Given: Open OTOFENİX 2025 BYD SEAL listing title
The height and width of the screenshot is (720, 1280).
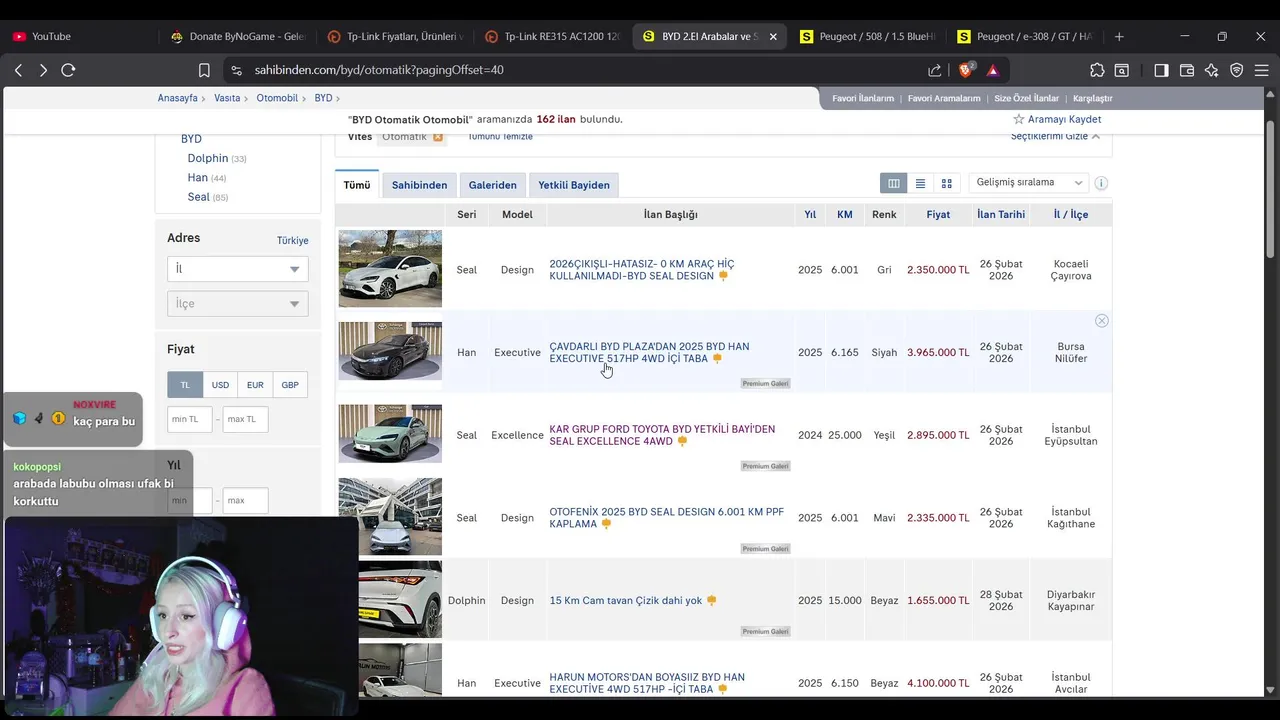Looking at the screenshot, I should click(x=666, y=518).
